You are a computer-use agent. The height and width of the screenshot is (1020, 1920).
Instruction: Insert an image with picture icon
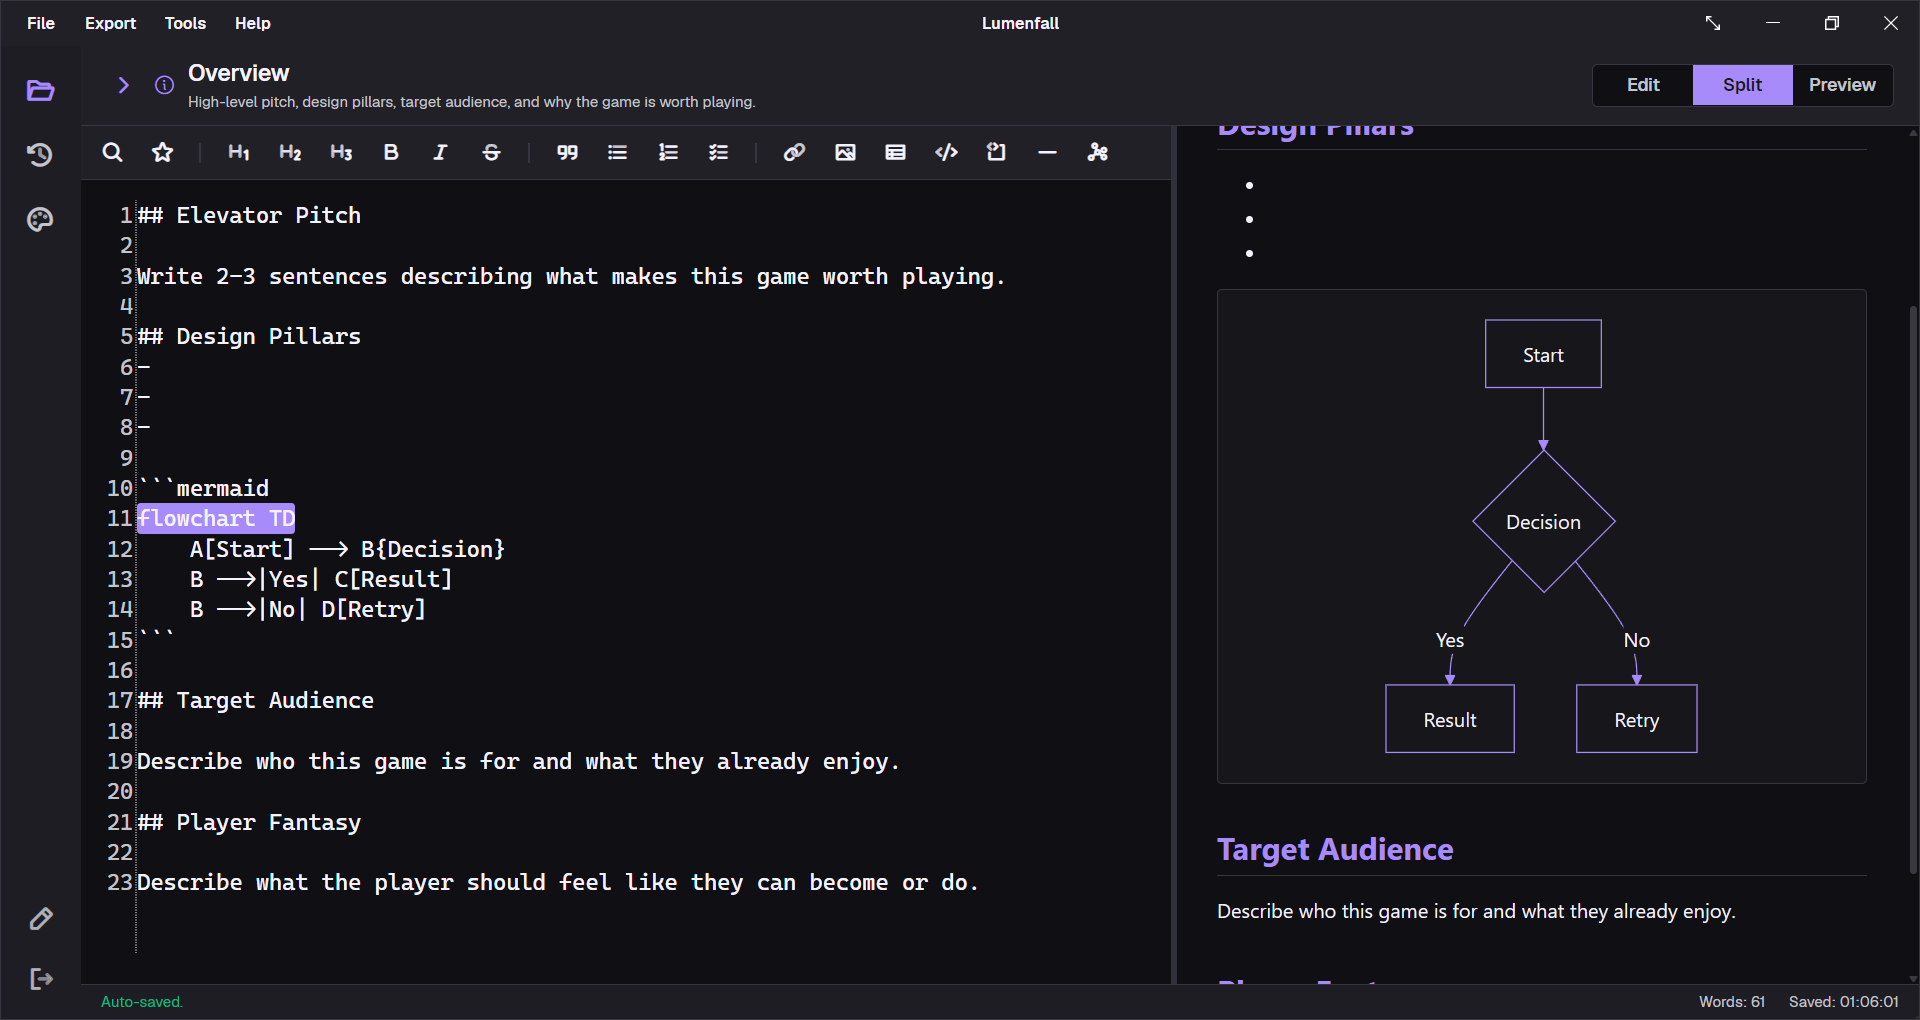point(845,152)
